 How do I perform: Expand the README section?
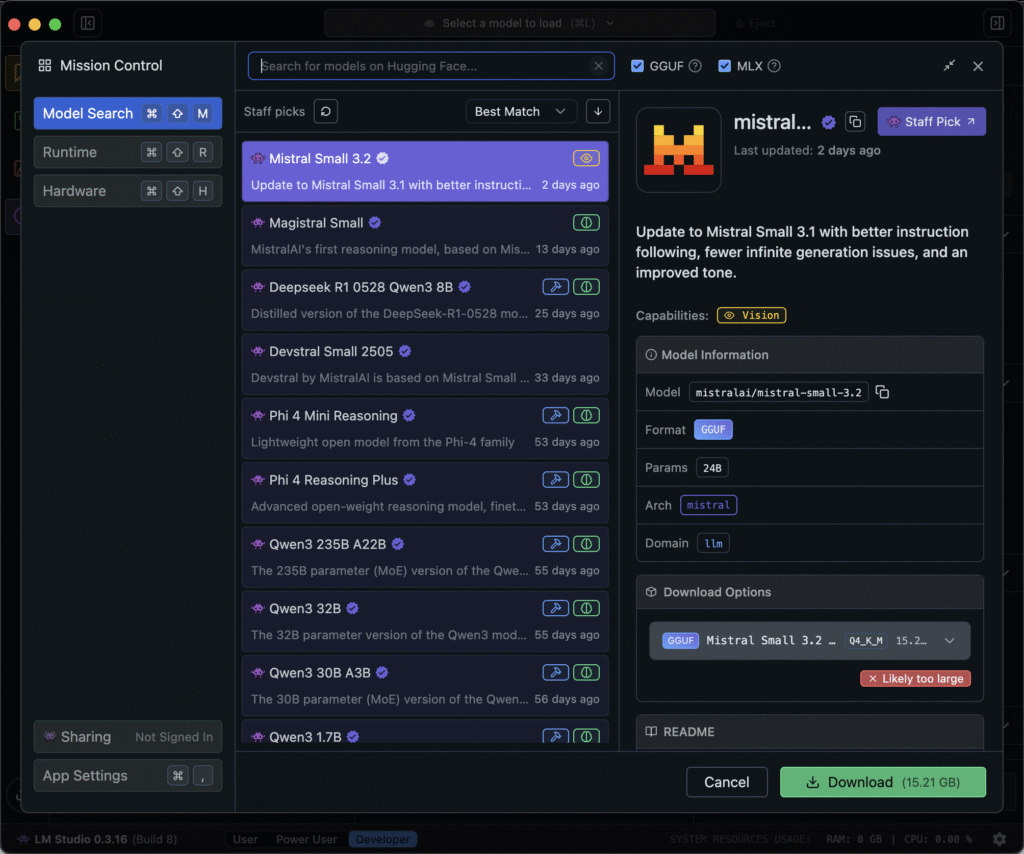point(810,732)
